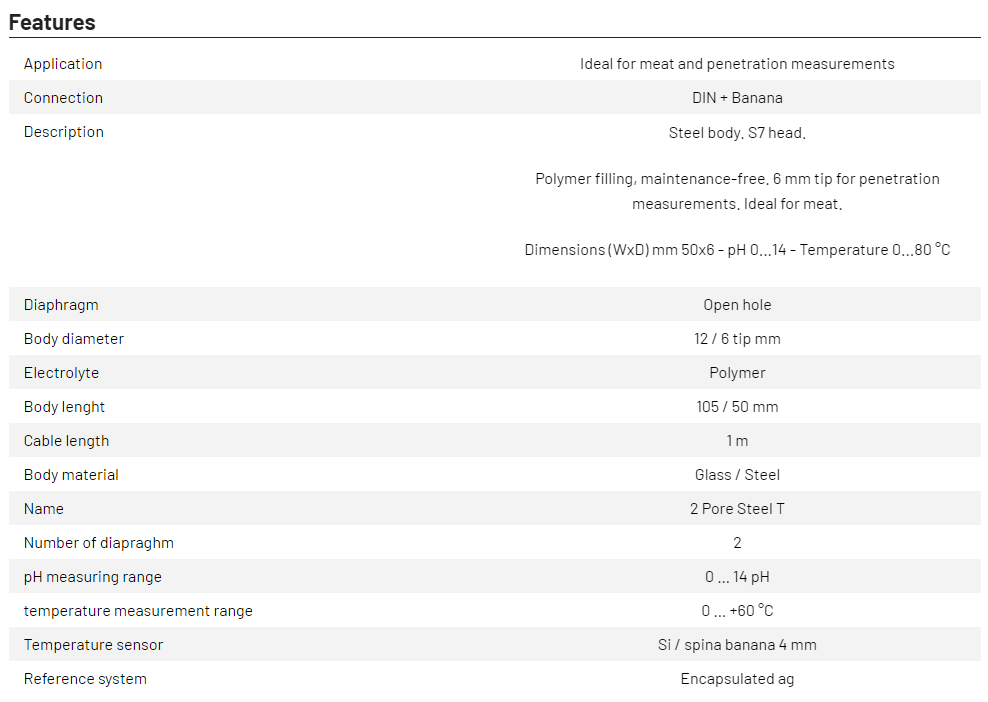Select the 'Open hole' value
The width and height of the screenshot is (988, 702).
[737, 305]
